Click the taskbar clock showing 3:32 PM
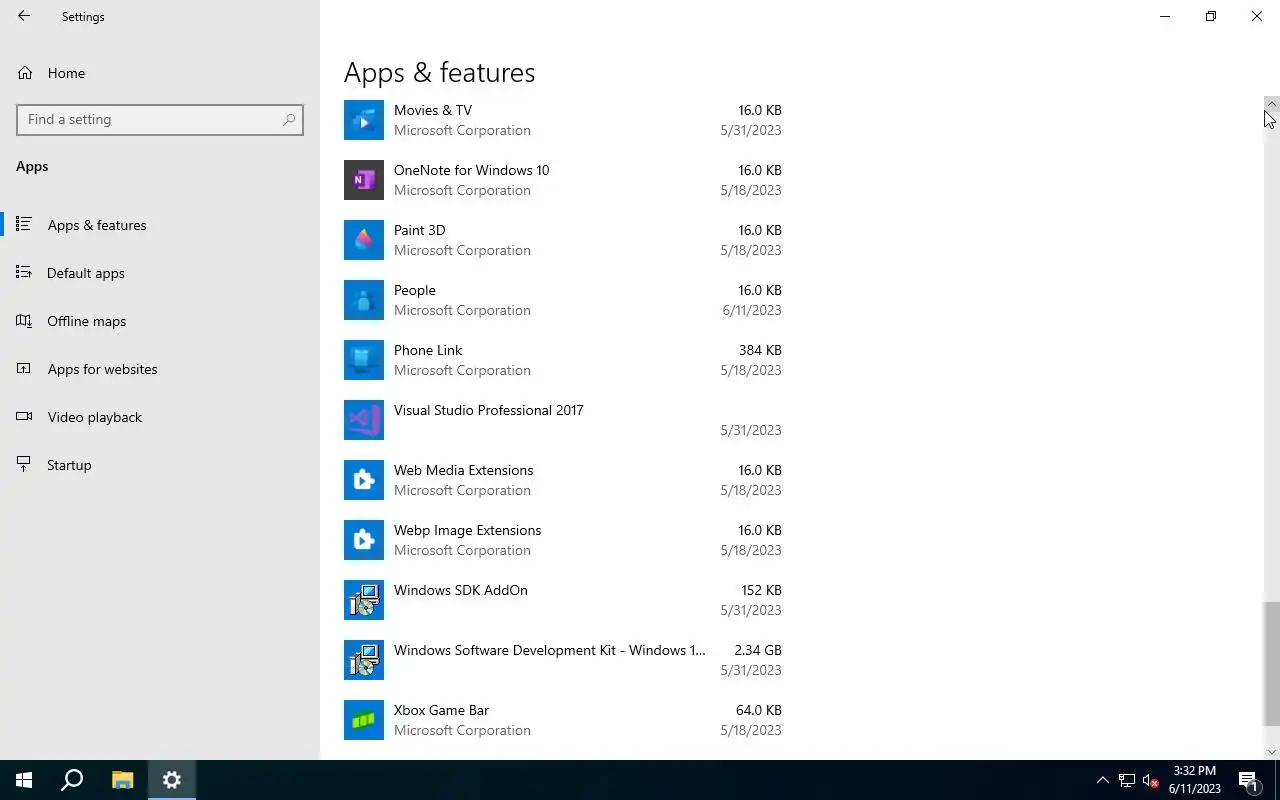Image resolution: width=1280 pixels, height=800 pixels. [x=1195, y=780]
